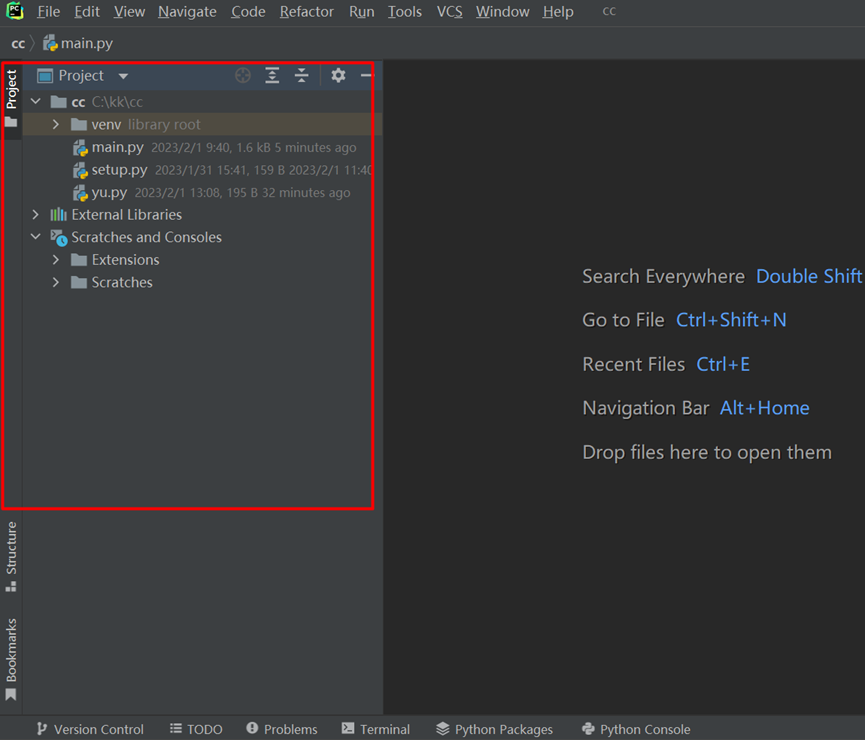Click the Ctrl+E shortcut text
Image resolution: width=865 pixels, height=740 pixels.
723,364
